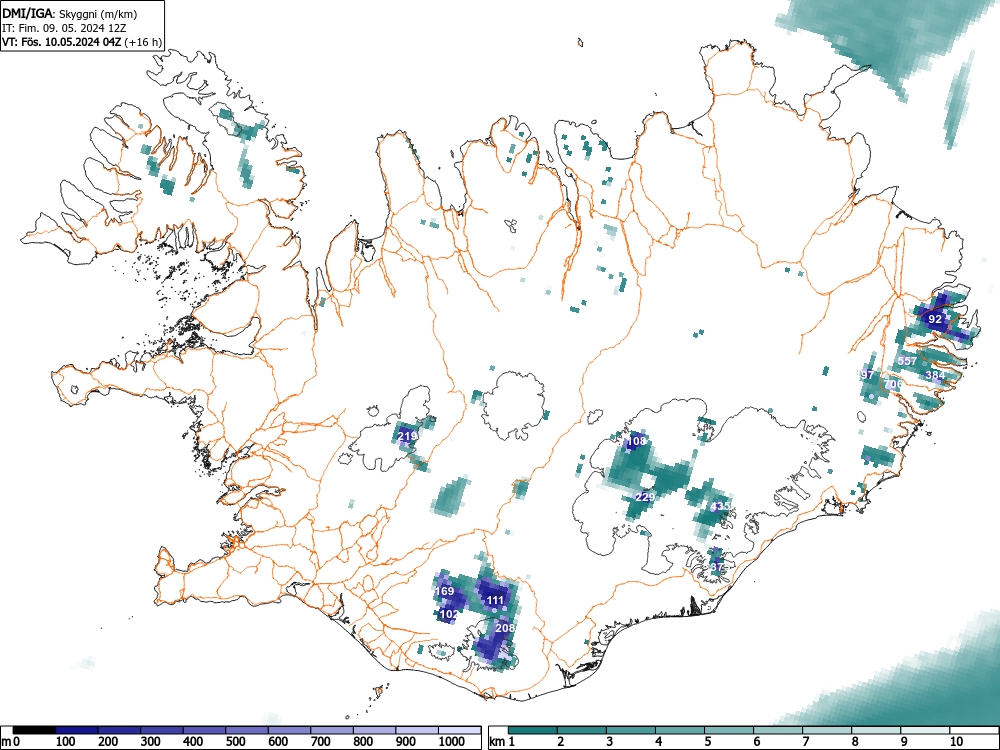Click the '500' label on meter legend
The image size is (1000, 750).
click(x=235, y=742)
